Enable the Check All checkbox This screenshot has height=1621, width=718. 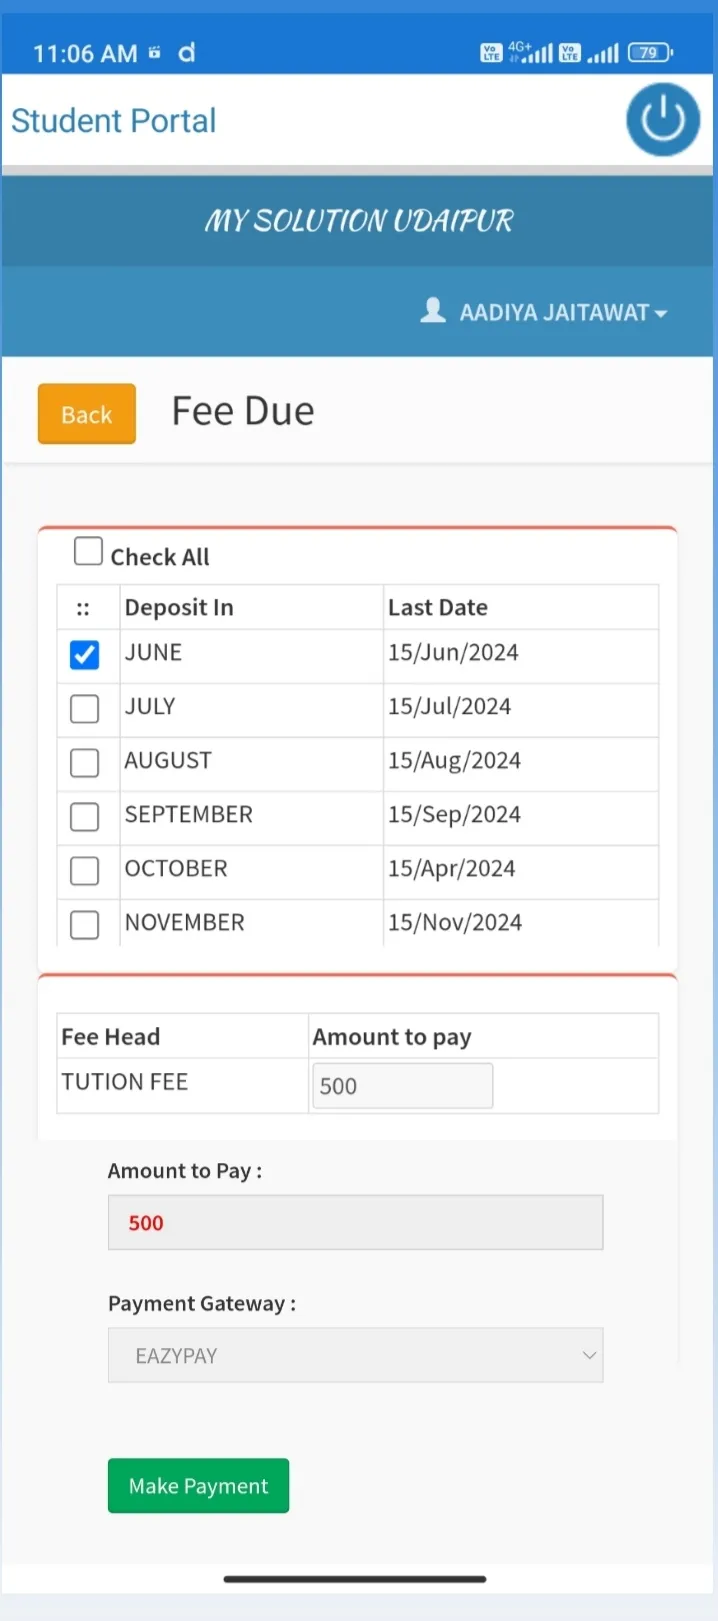pos(89,551)
